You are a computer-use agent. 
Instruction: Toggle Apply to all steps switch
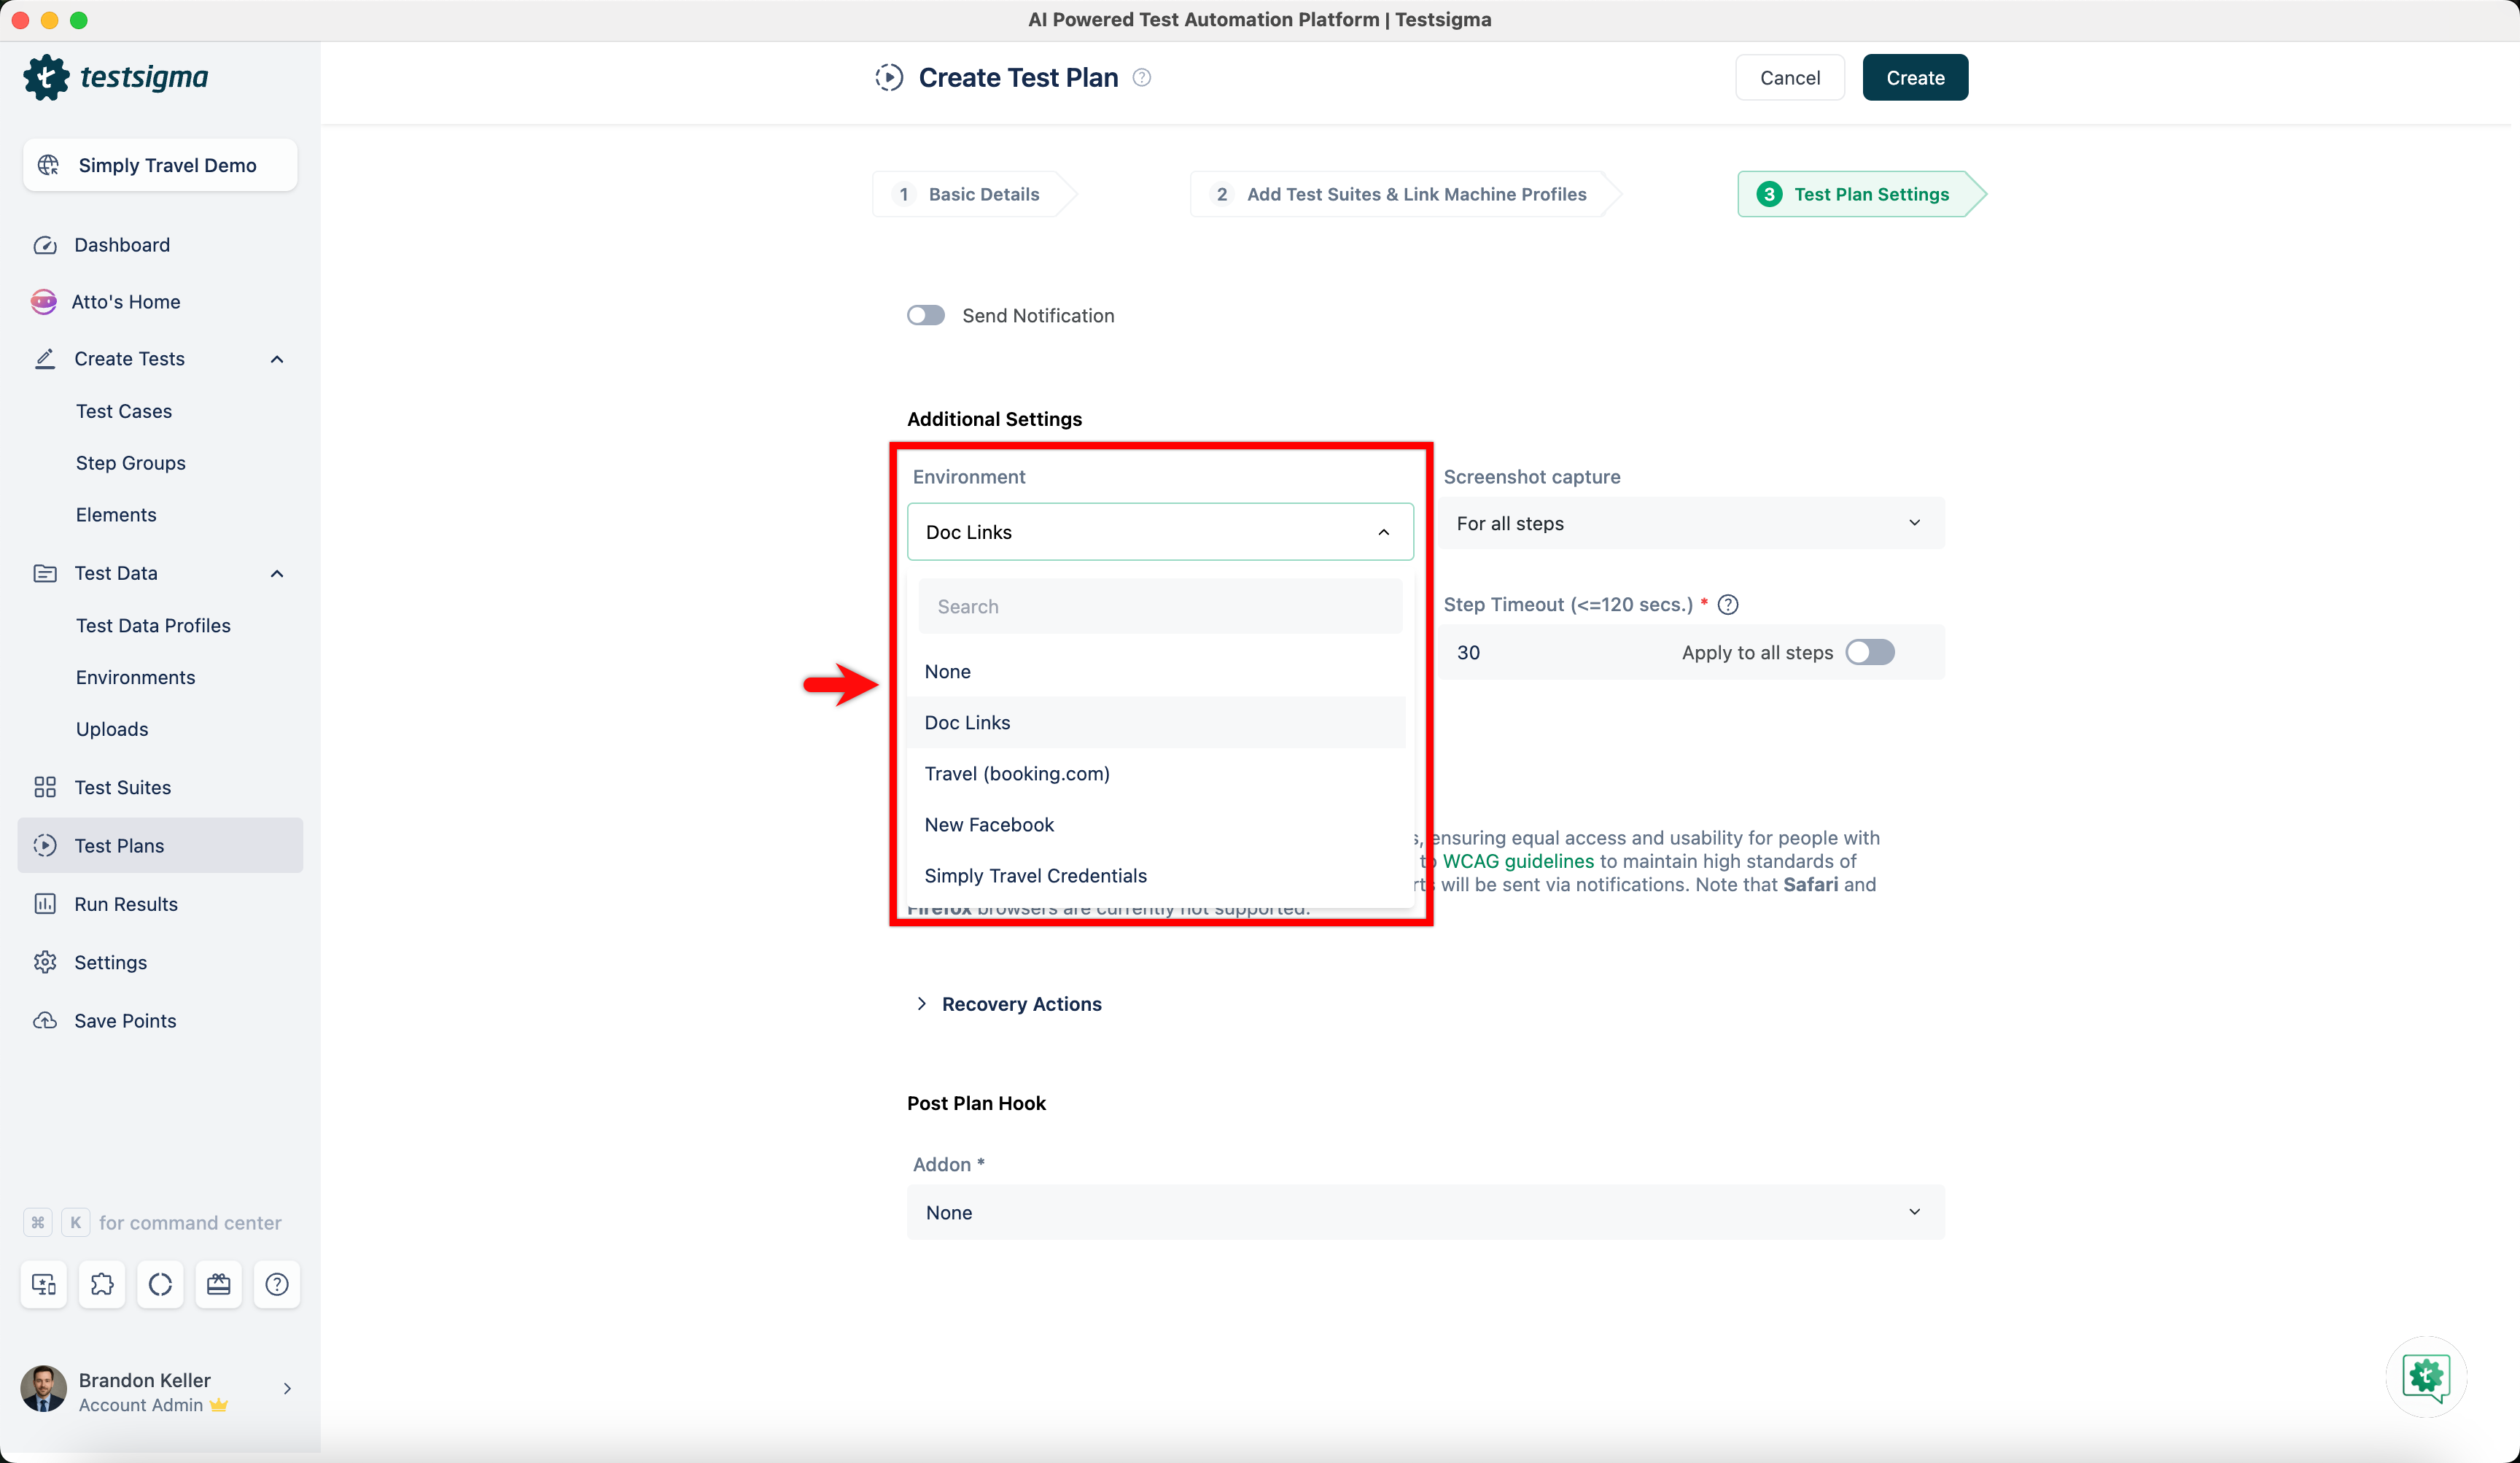point(1870,652)
